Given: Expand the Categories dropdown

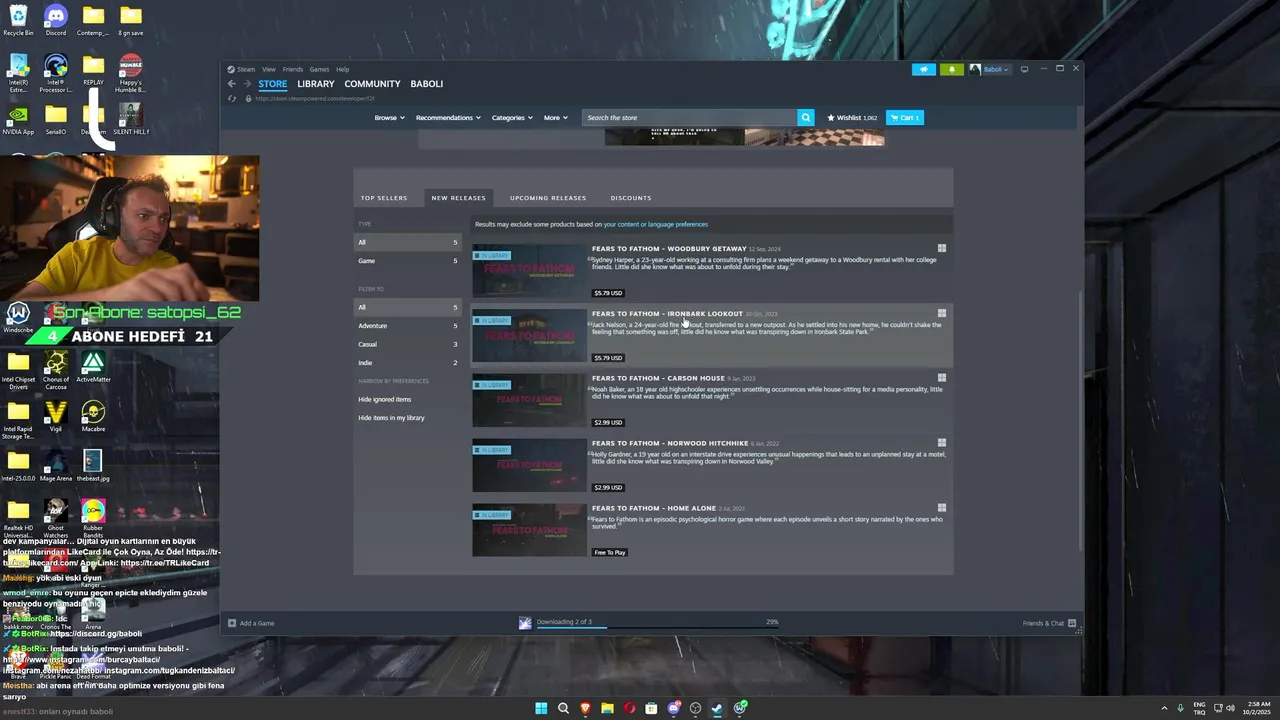Looking at the screenshot, I should coord(512,117).
